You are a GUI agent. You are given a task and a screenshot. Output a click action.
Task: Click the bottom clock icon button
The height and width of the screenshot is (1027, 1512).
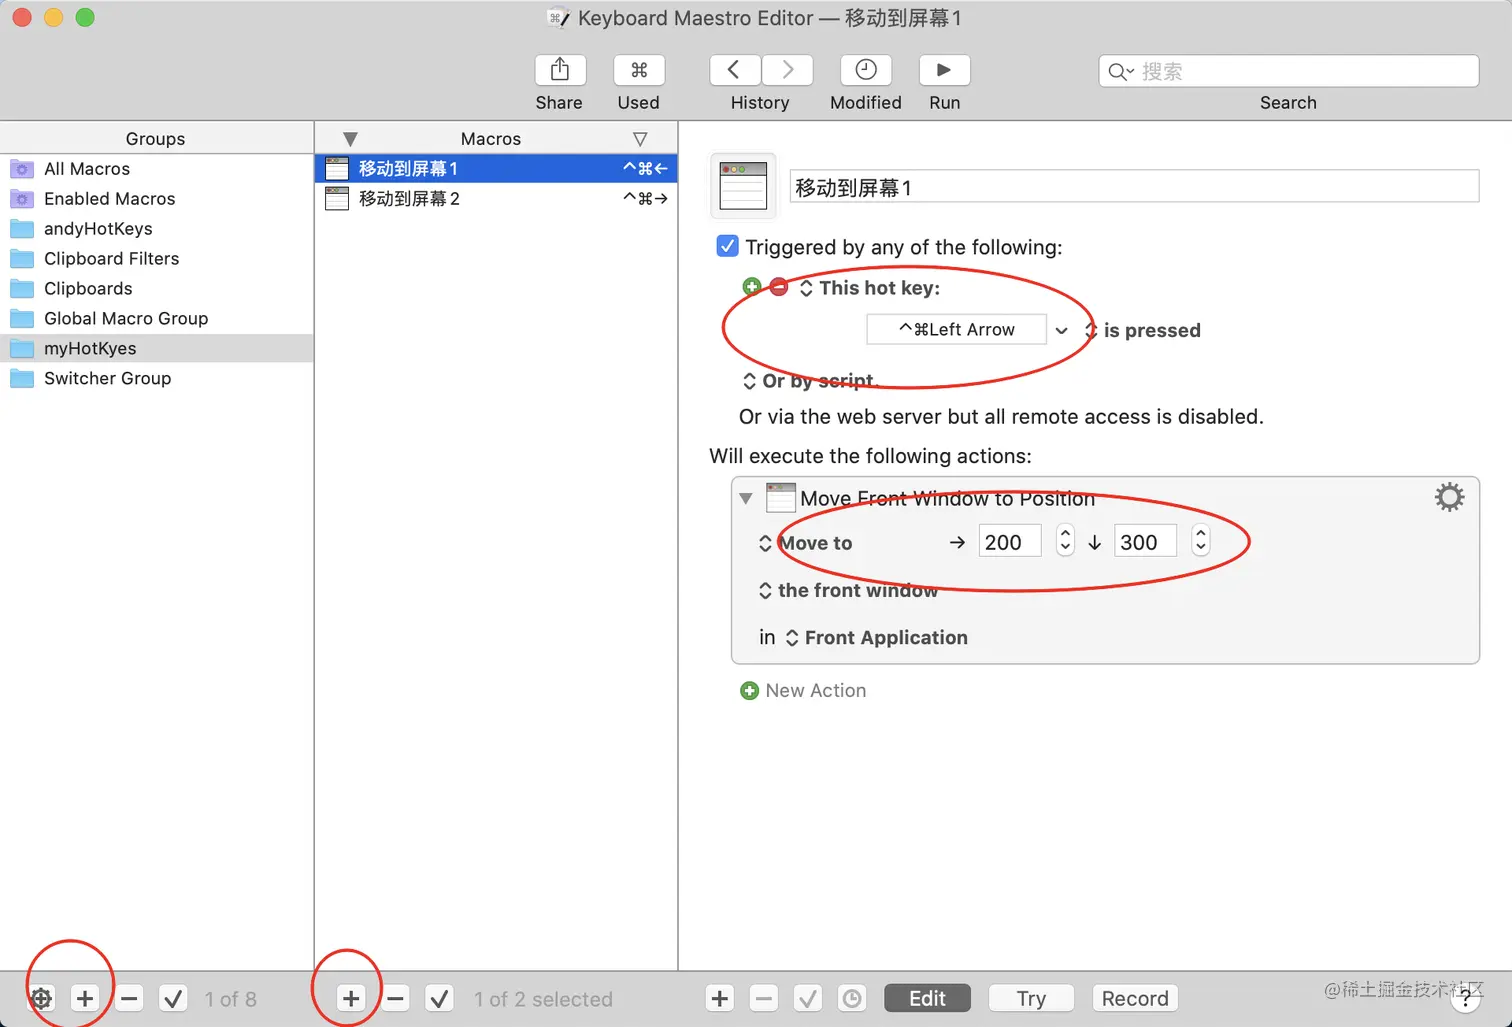852,998
